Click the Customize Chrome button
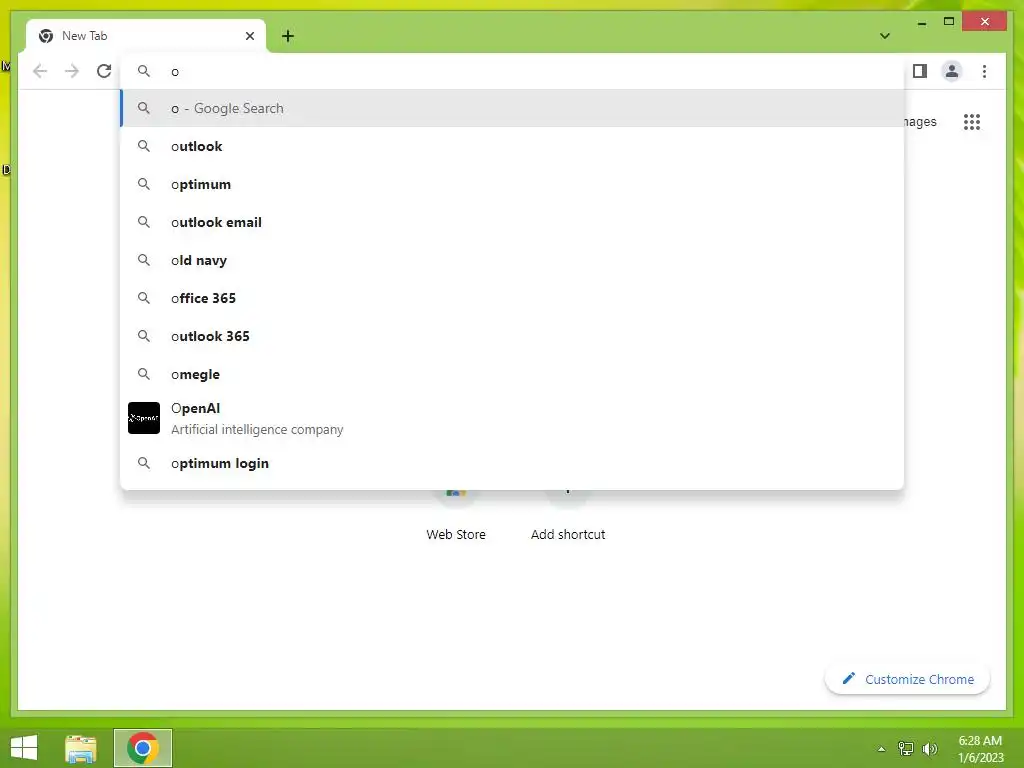 908,679
